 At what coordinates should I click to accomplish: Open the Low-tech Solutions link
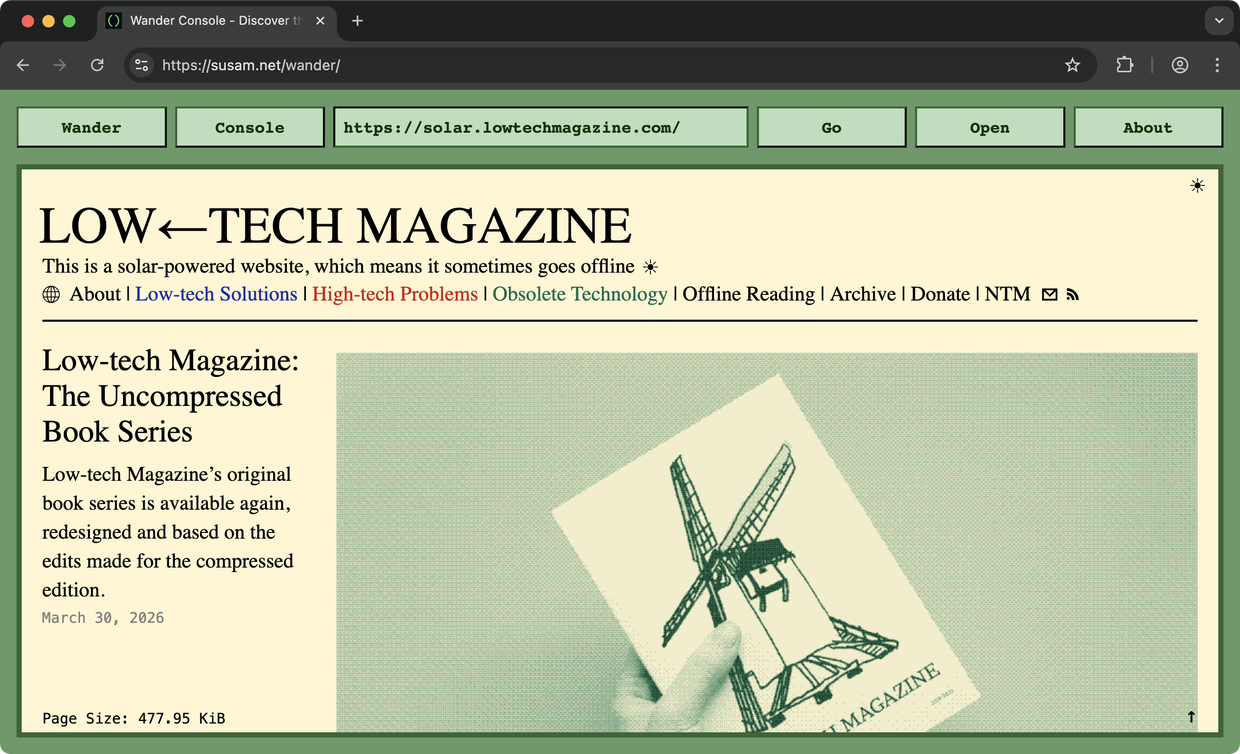point(216,294)
